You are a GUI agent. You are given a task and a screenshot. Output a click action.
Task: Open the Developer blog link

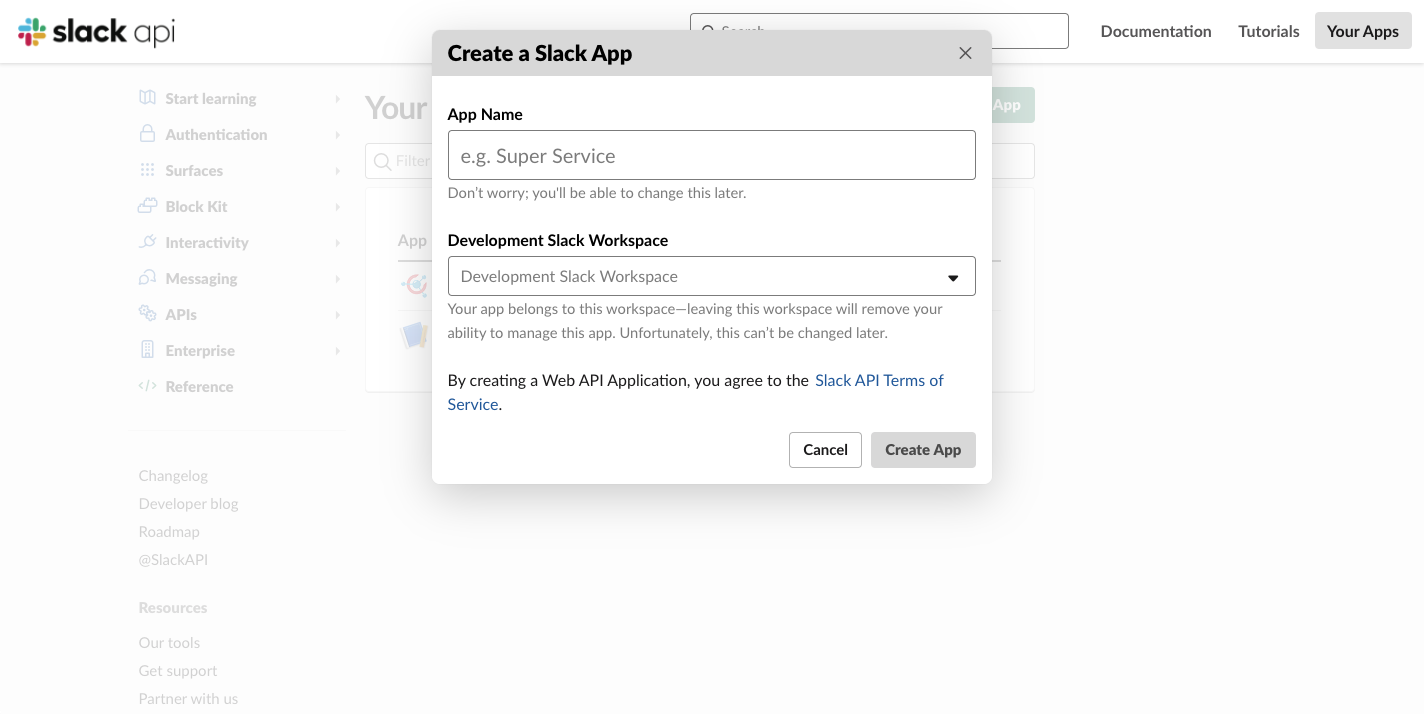pos(188,503)
